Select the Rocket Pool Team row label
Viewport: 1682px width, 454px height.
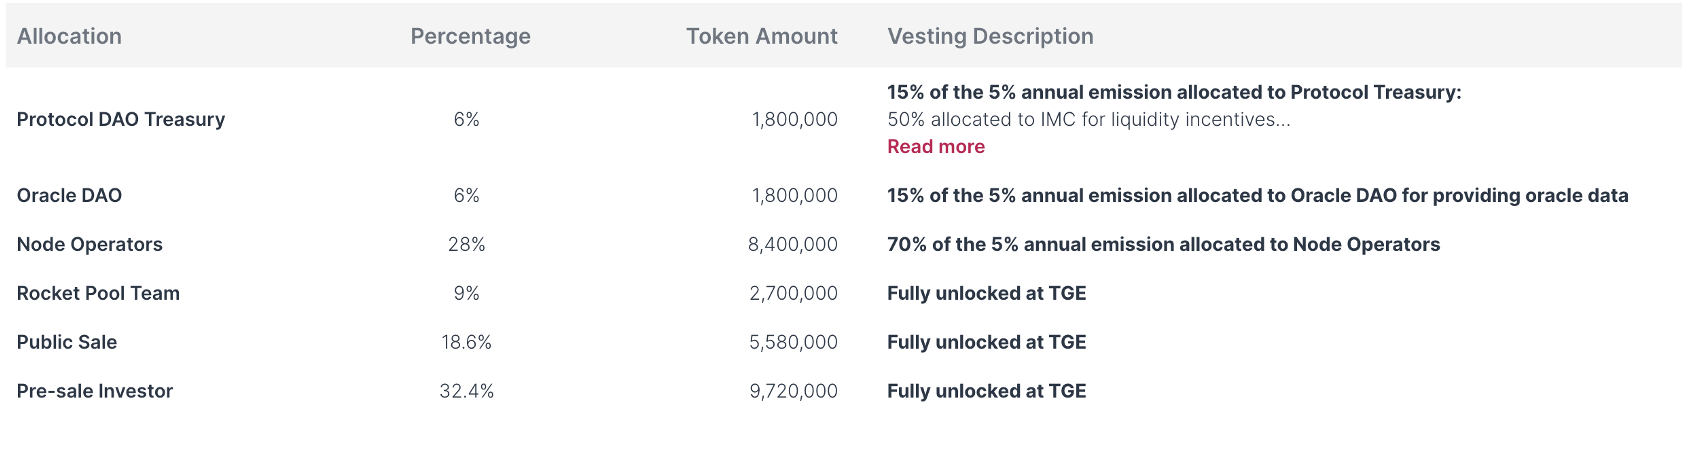click(x=98, y=294)
